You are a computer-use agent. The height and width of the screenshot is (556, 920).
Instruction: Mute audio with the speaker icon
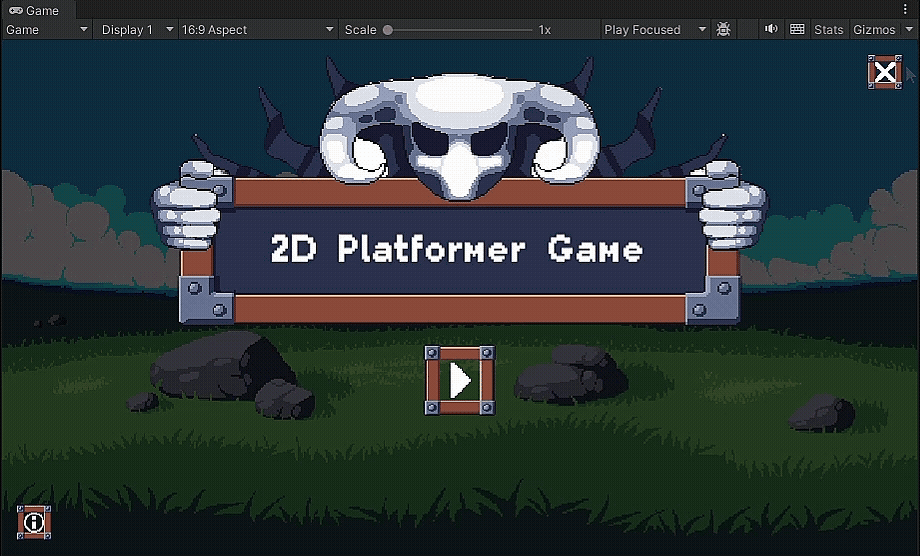coord(771,30)
